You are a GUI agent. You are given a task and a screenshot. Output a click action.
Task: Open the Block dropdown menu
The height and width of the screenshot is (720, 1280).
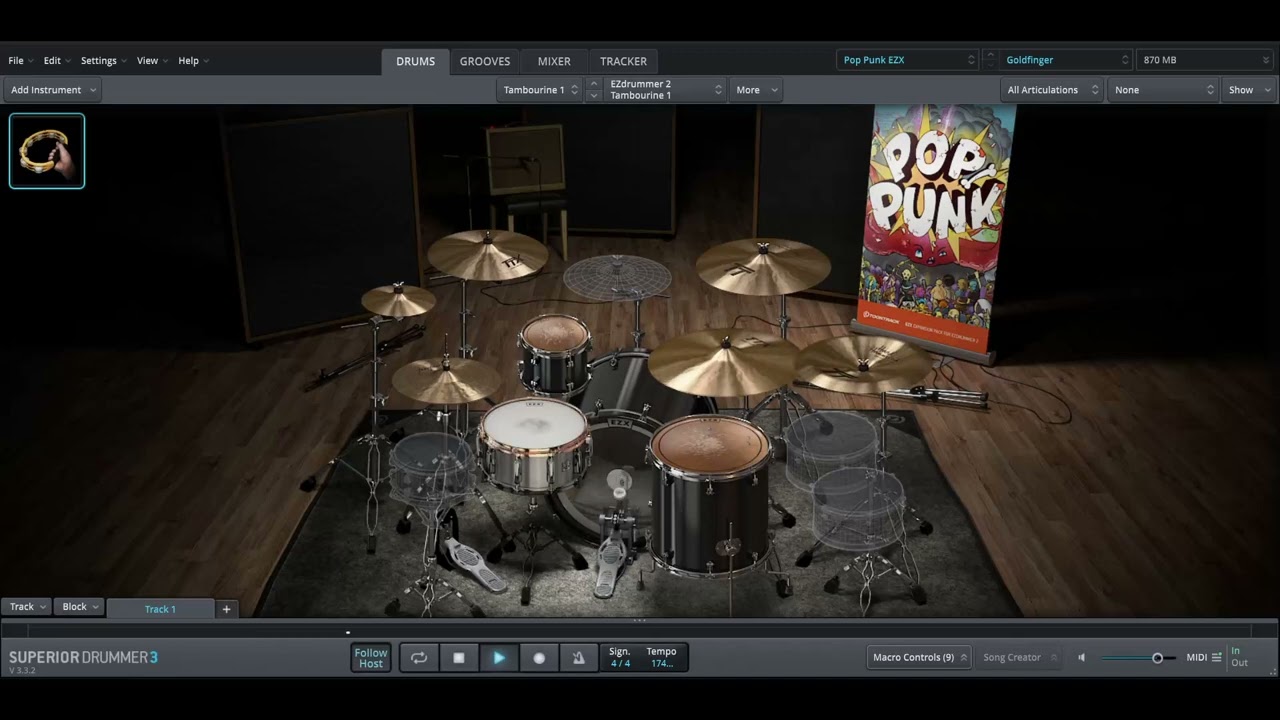point(80,607)
